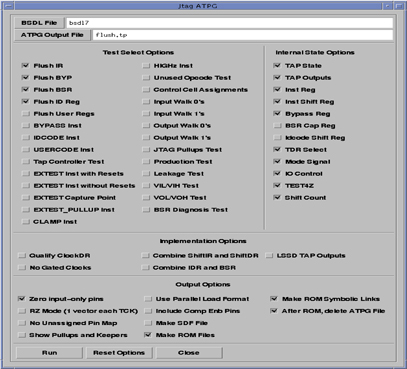Click the flush.tp output file field
407x369 pixels.
click(x=243, y=35)
